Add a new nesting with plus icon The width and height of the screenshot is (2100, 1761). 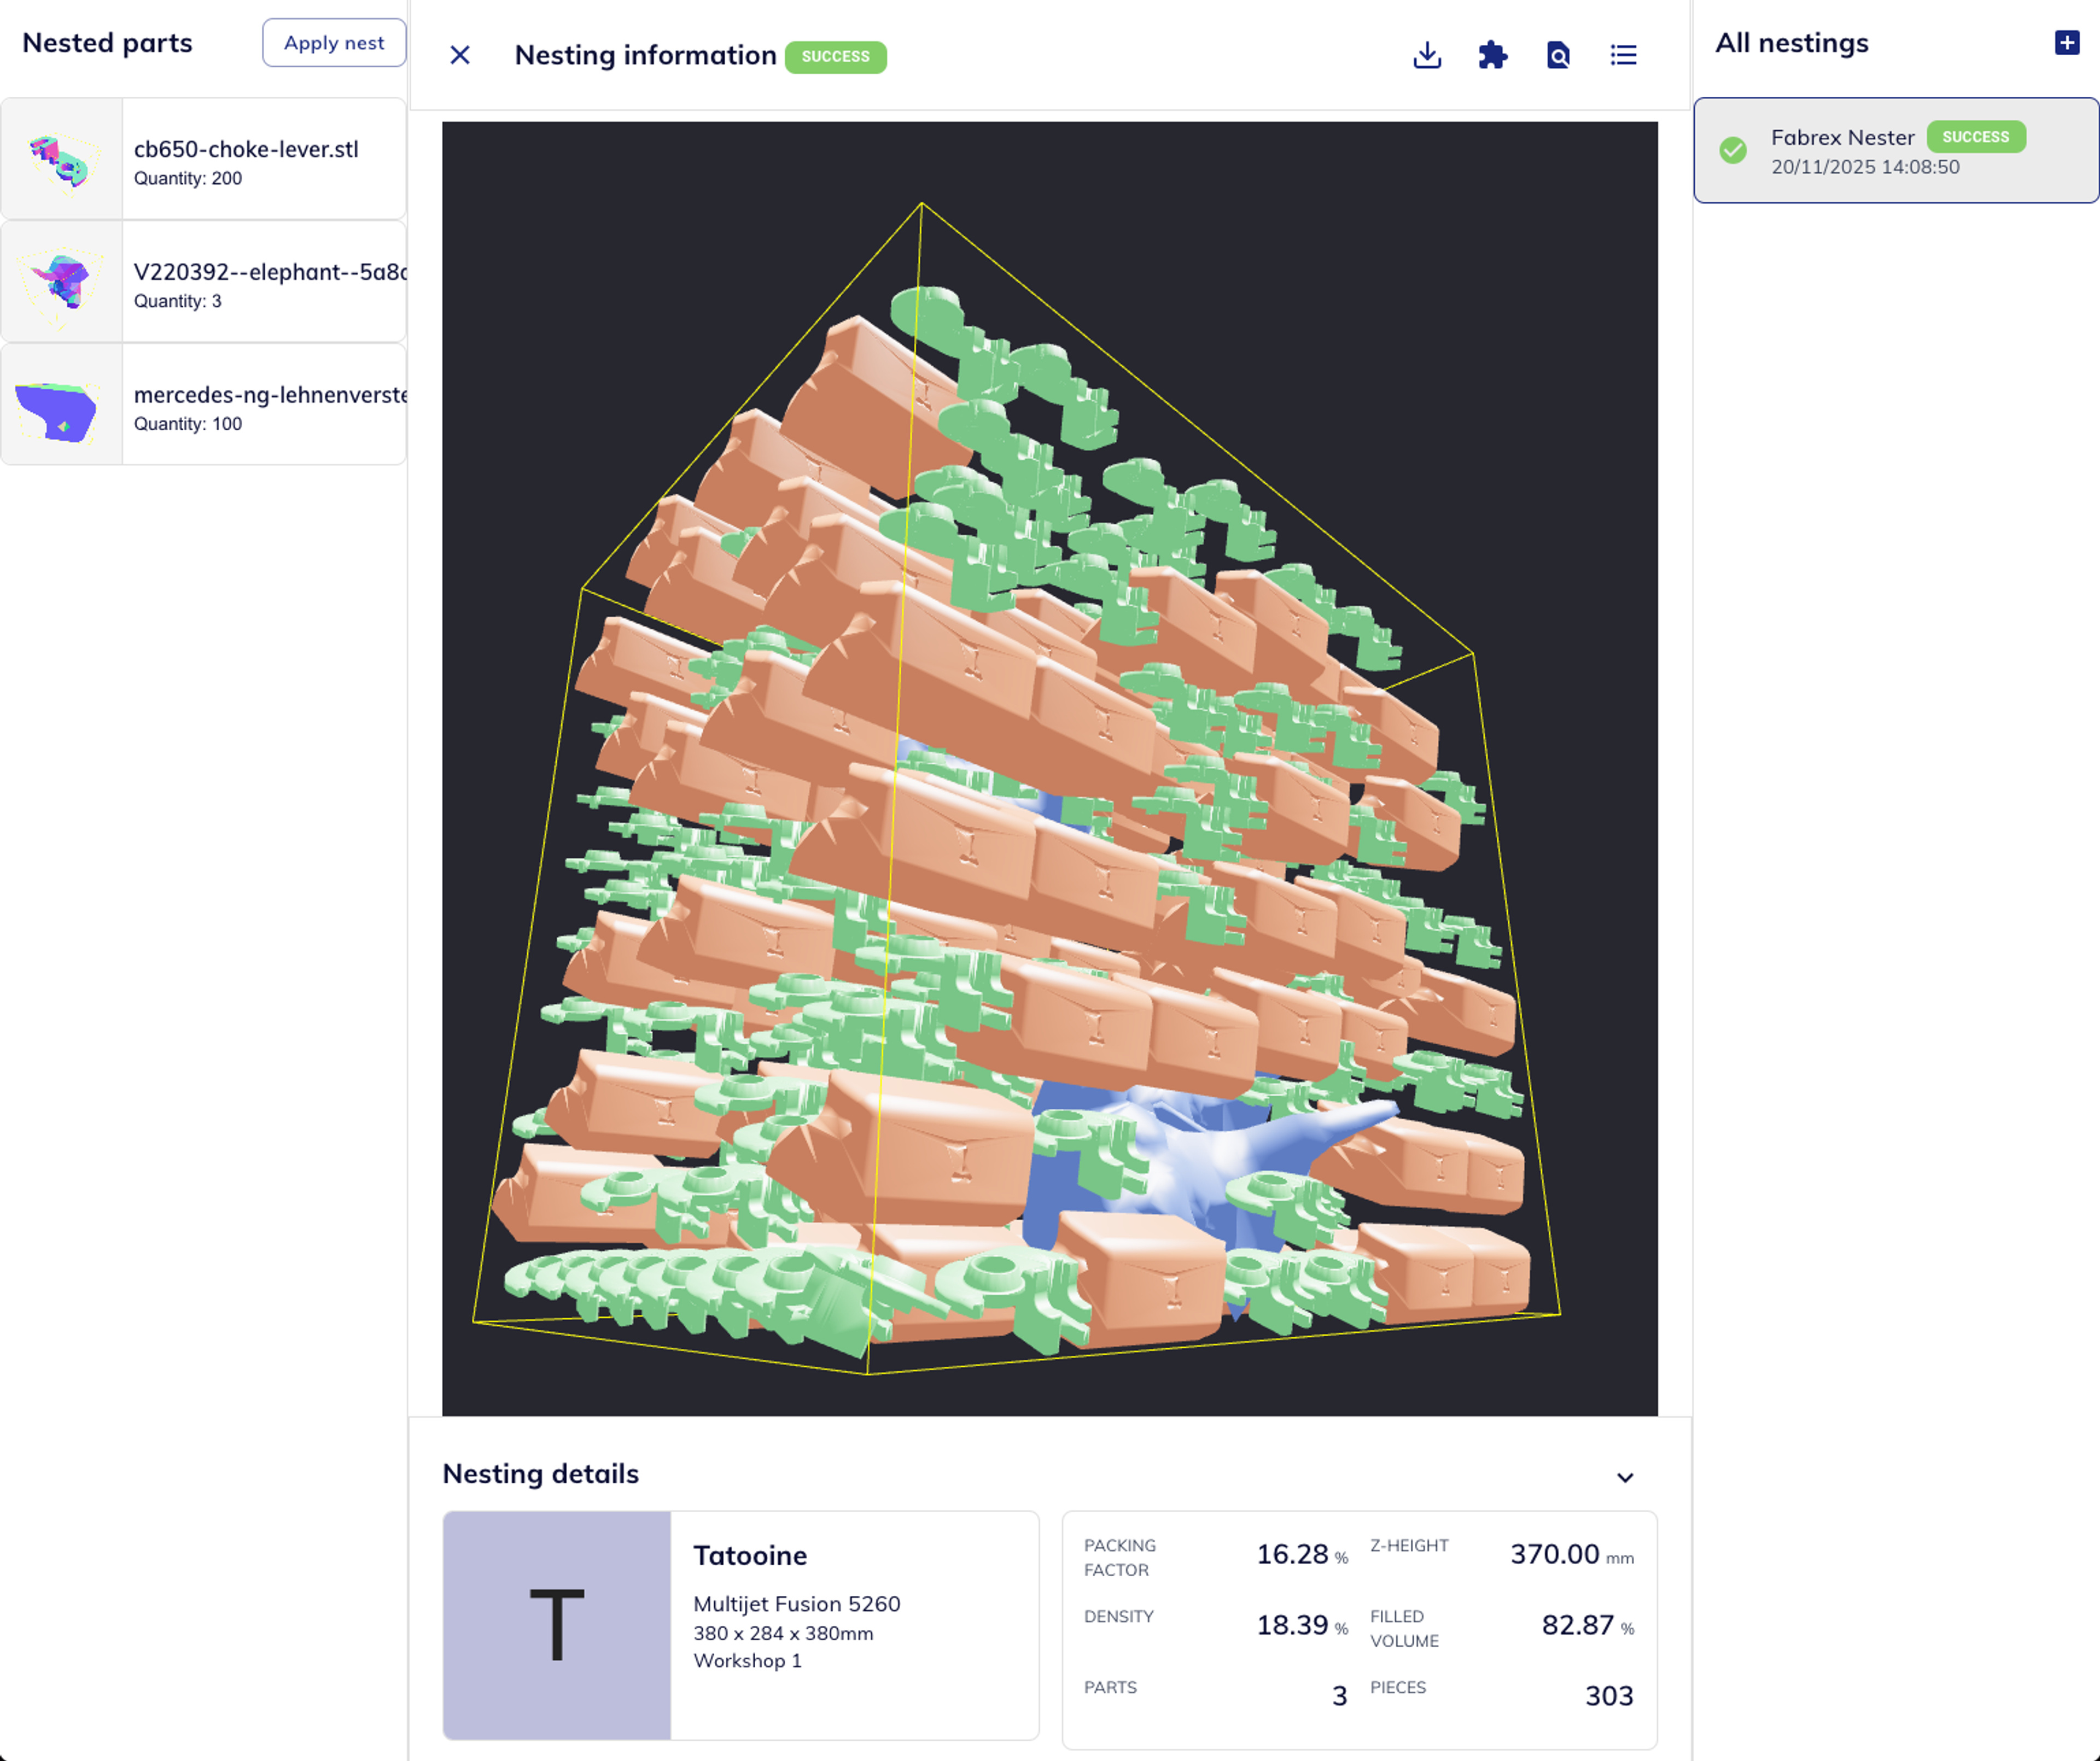pyautogui.click(x=2066, y=43)
